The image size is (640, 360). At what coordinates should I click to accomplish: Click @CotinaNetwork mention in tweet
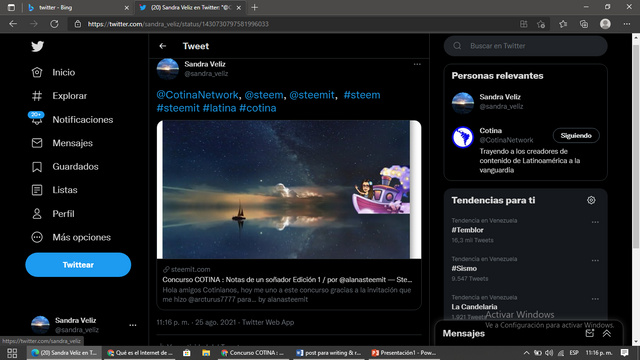[x=198, y=95]
